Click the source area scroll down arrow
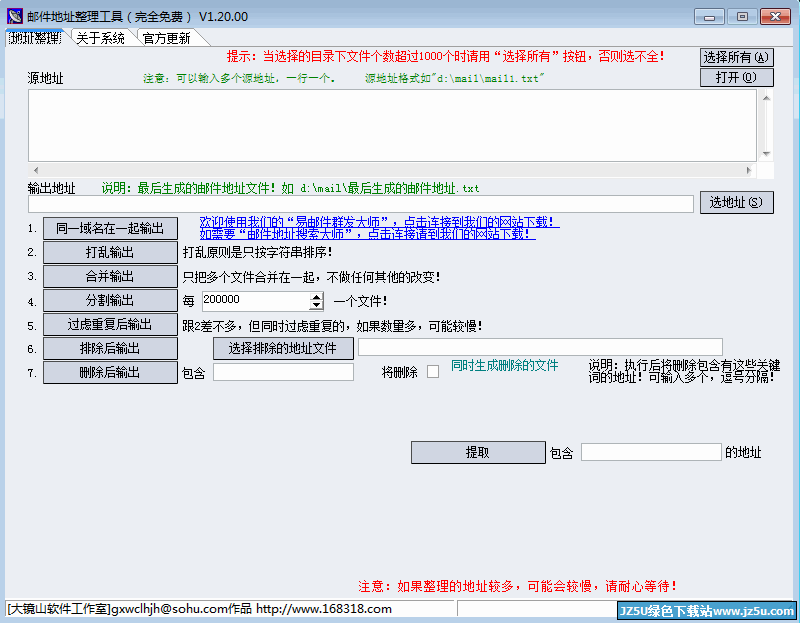 coord(766,154)
